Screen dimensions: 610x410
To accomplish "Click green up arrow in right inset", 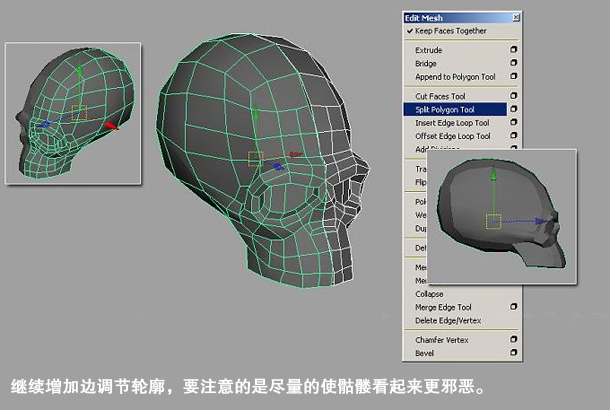I will 493,174.
